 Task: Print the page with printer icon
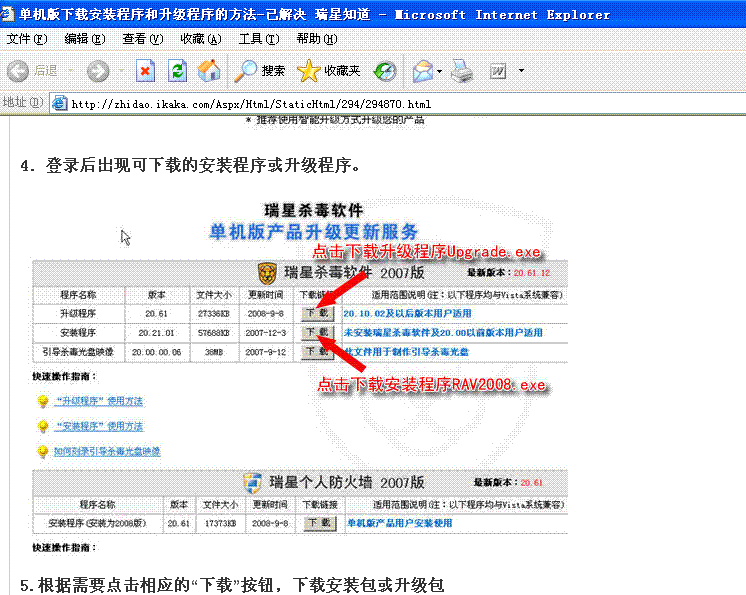461,71
